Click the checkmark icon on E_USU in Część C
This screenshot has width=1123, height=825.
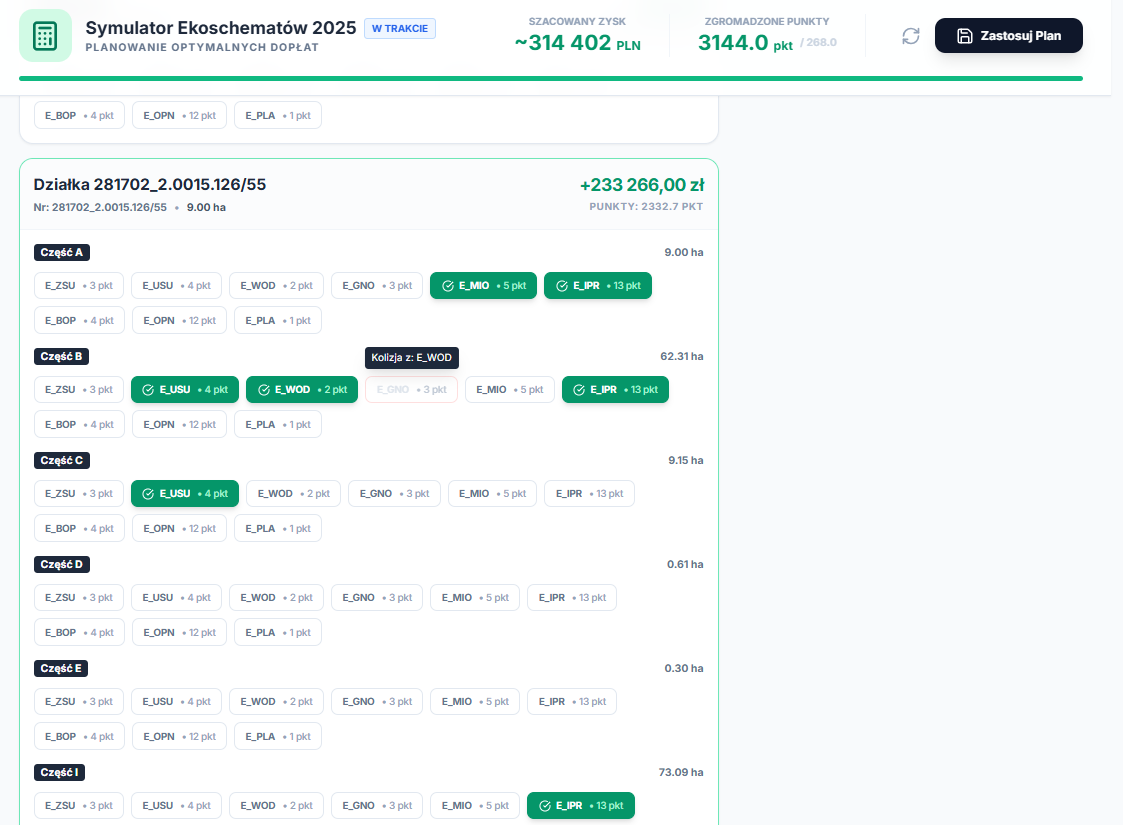coord(149,494)
